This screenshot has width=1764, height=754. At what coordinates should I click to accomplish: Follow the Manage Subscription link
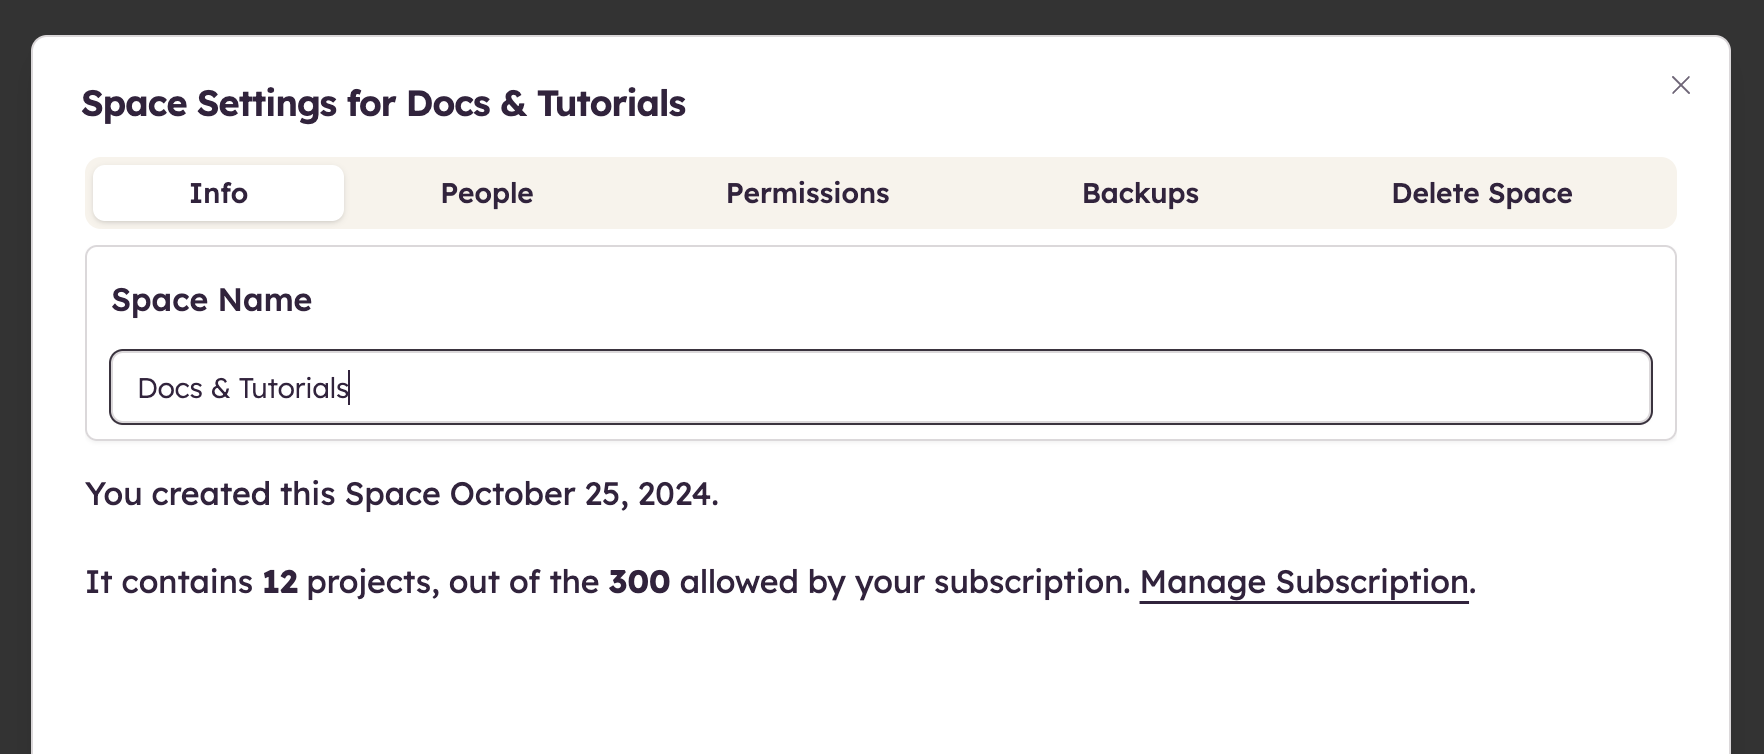[x=1303, y=582]
